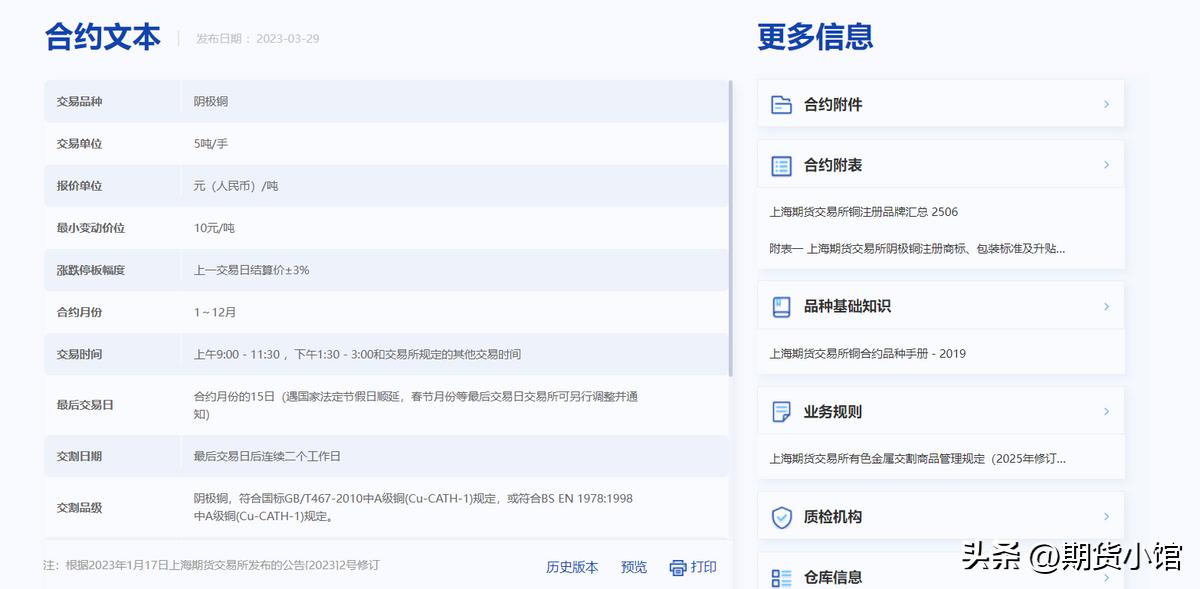Expand 品种基础知识 using the right arrow
The width and height of the screenshot is (1200, 589).
click(x=1106, y=306)
